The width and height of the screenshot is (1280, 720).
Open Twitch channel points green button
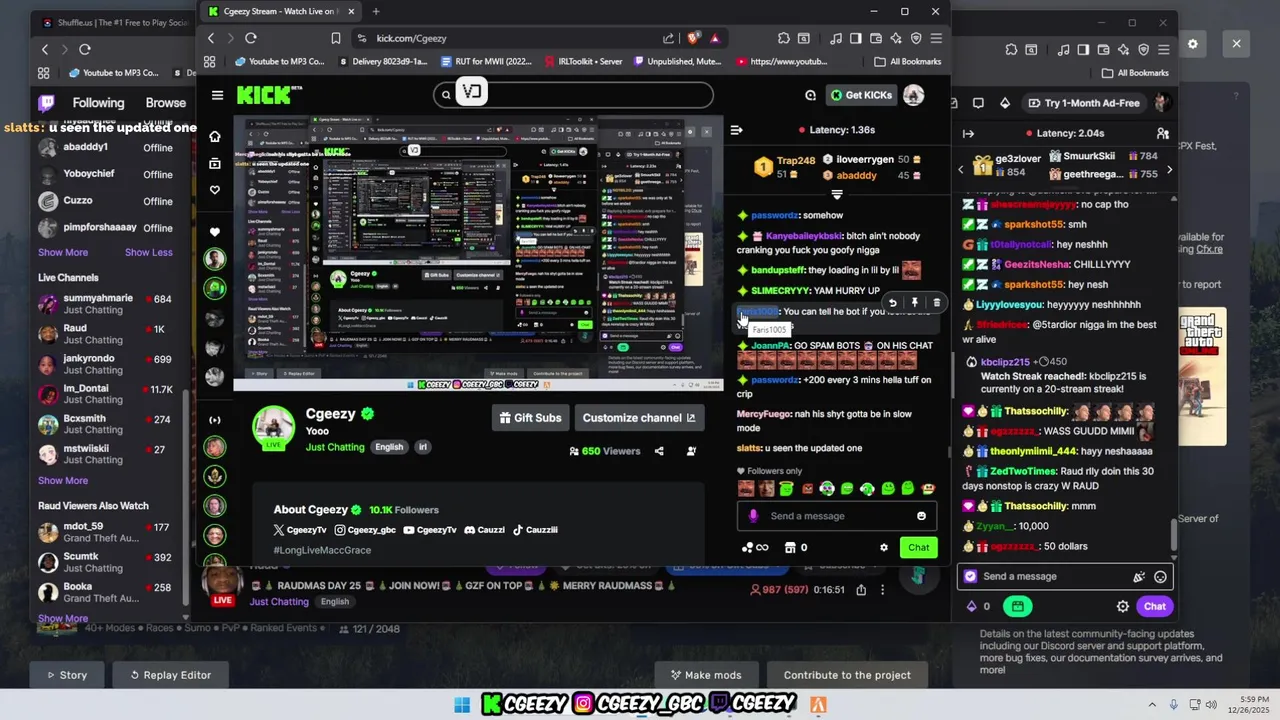click(x=1018, y=606)
